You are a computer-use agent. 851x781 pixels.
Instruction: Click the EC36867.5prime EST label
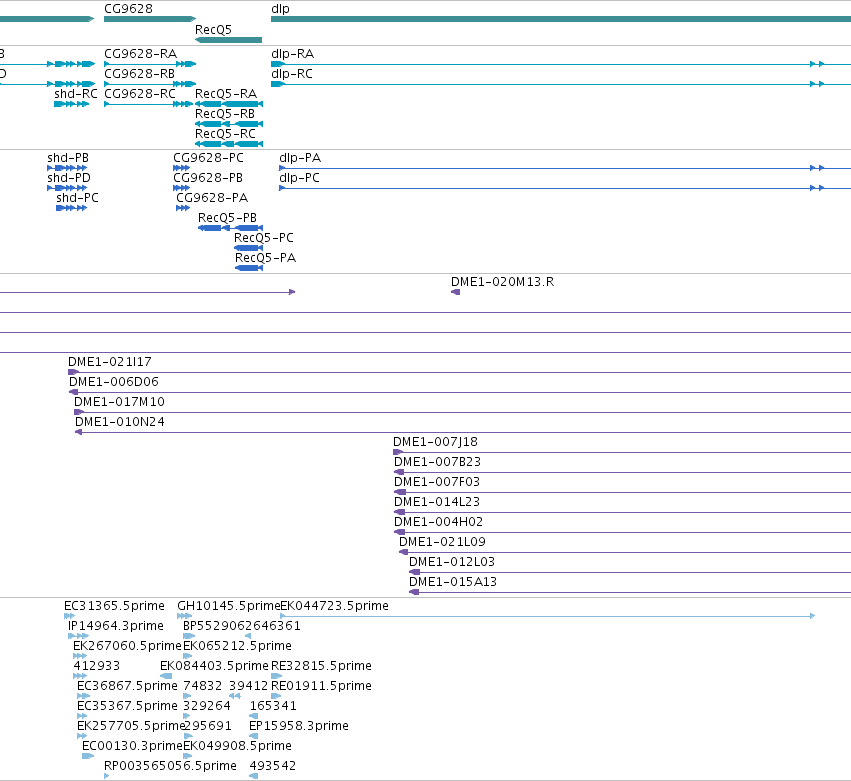127,687
